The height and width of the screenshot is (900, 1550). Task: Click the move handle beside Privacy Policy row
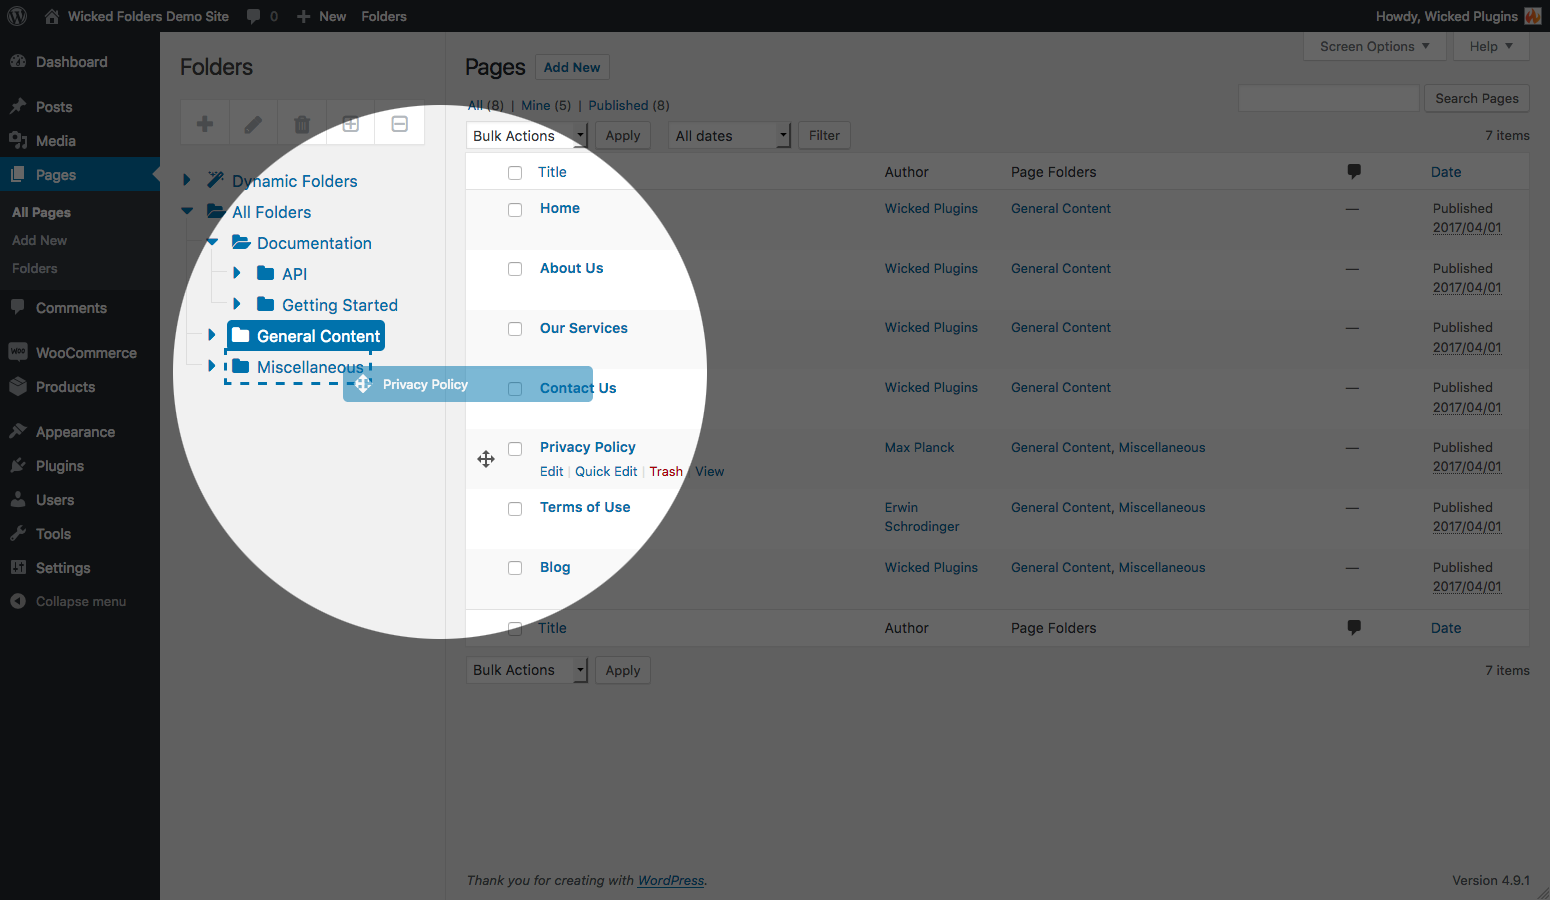[x=486, y=459]
